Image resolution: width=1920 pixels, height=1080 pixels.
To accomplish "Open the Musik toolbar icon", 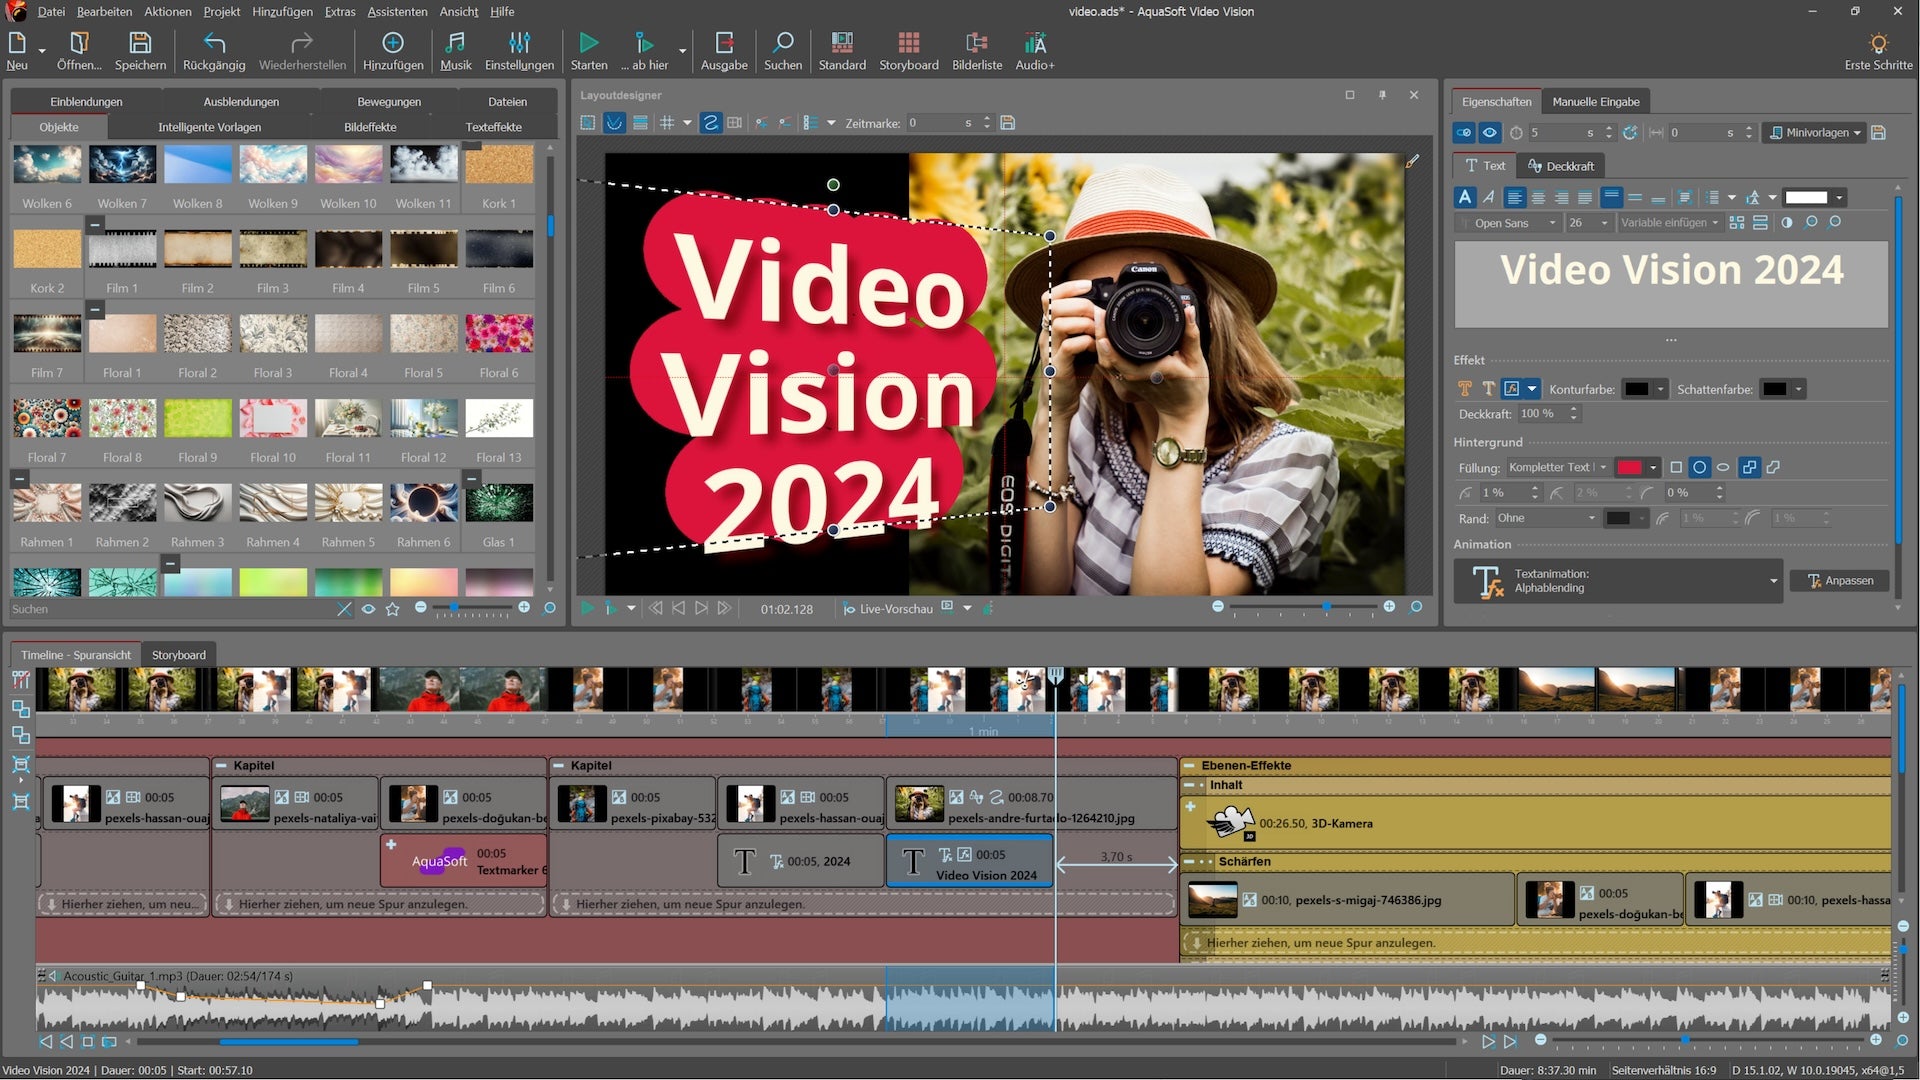I will [x=455, y=43].
